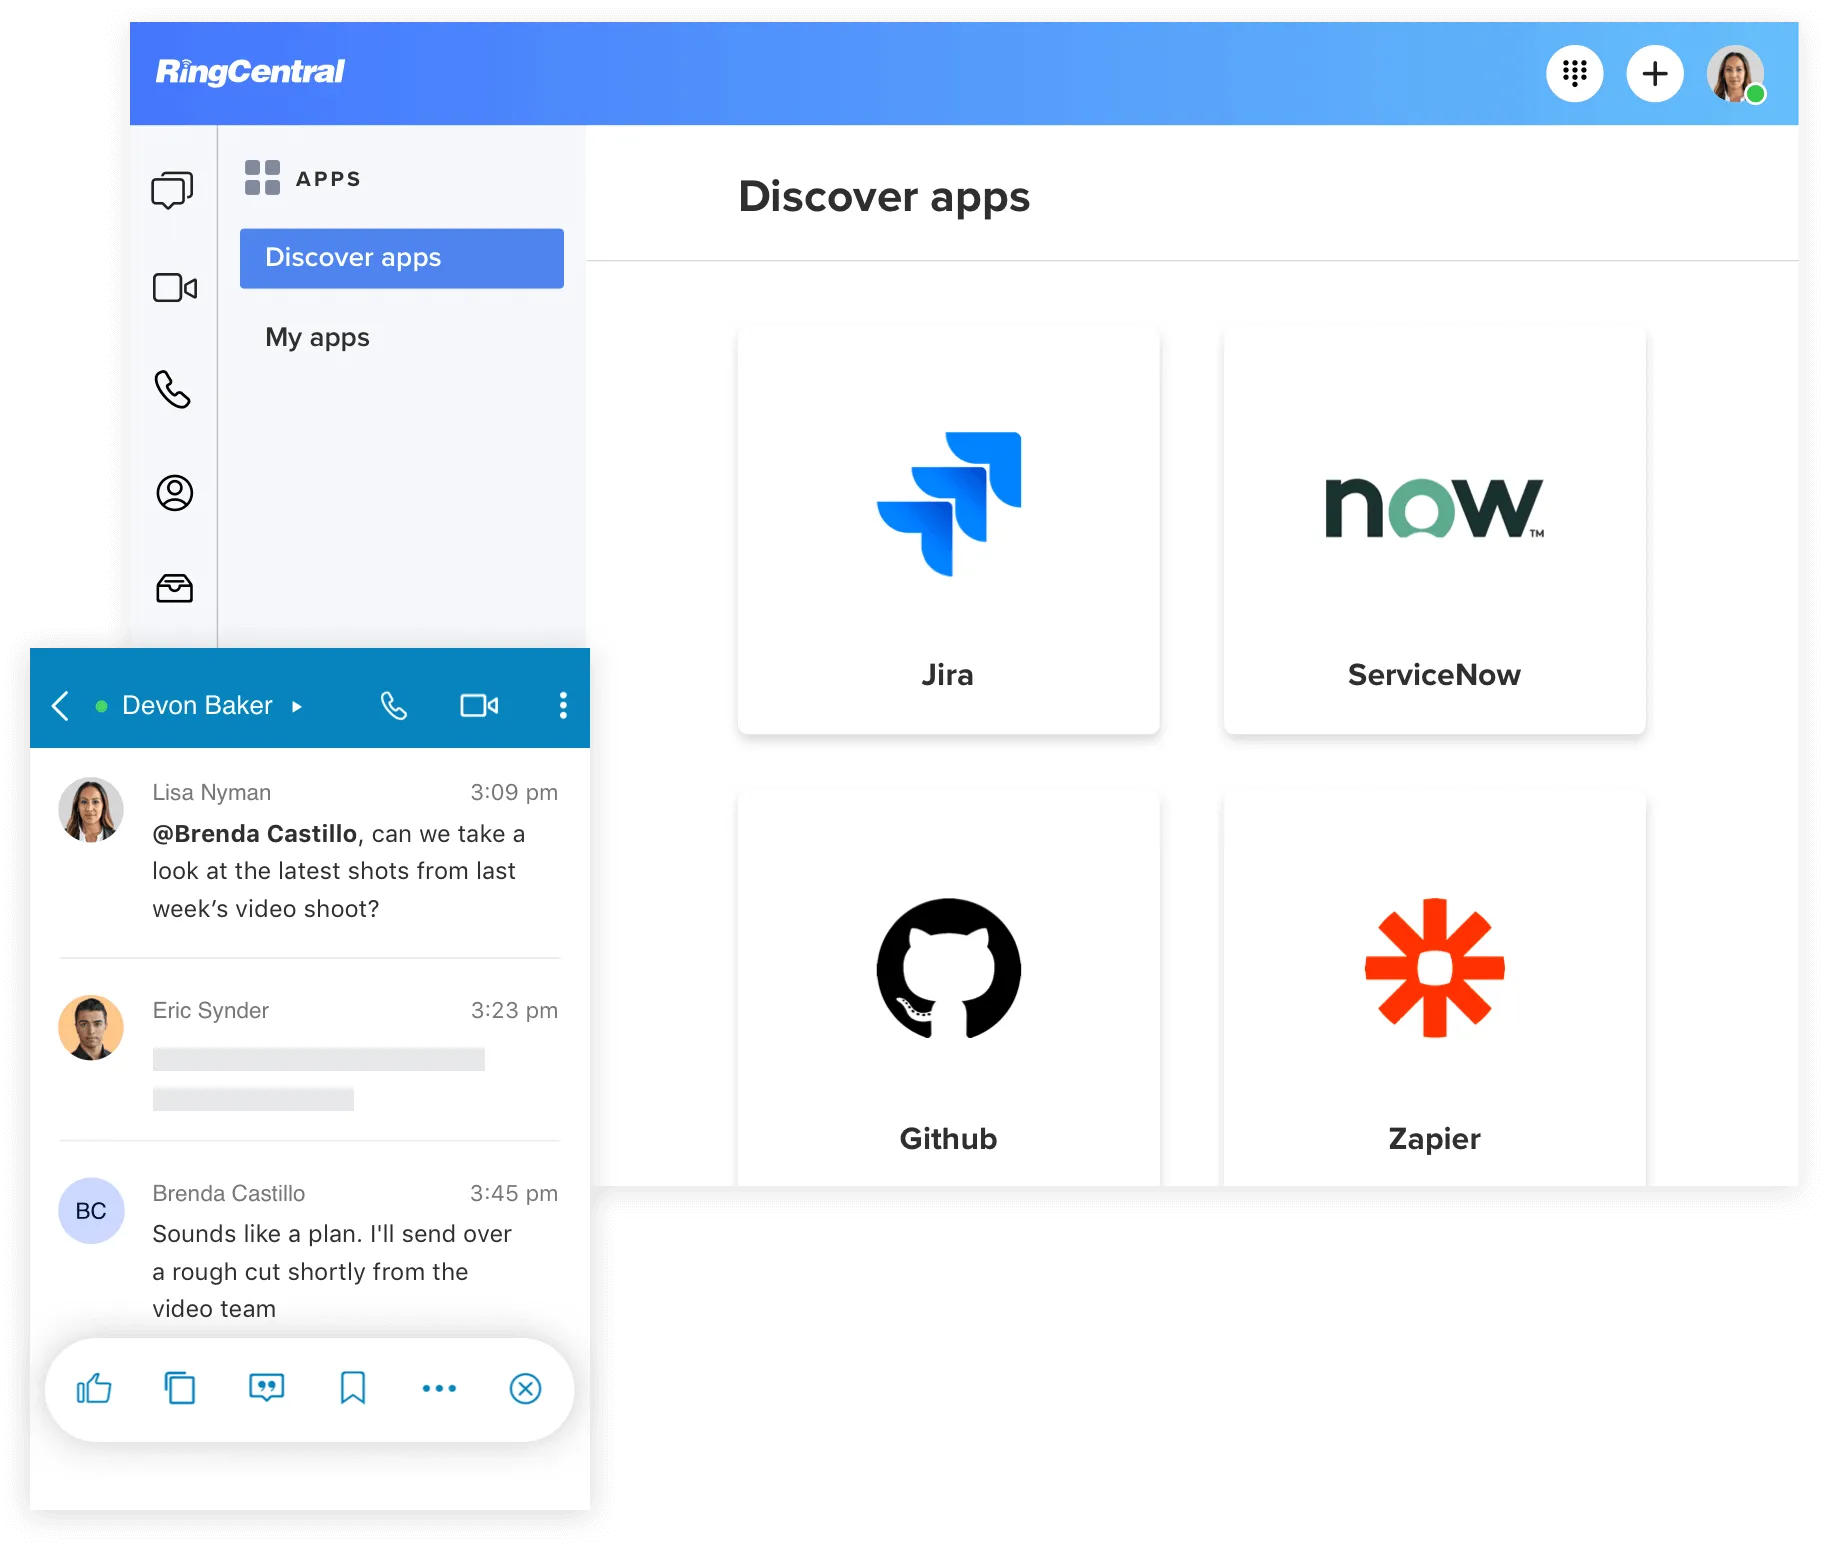
Task: Open the user profile avatar
Action: [1735, 73]
